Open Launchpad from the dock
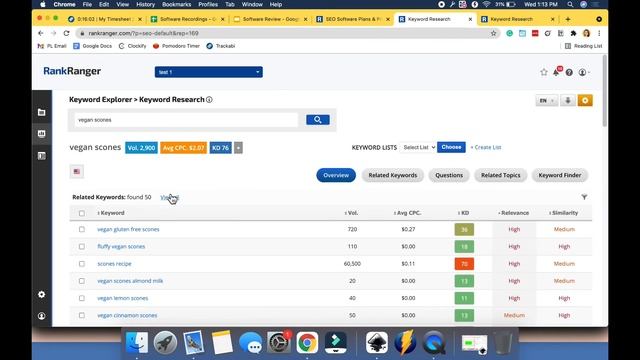The image size is (640, 360). (165, 342)
